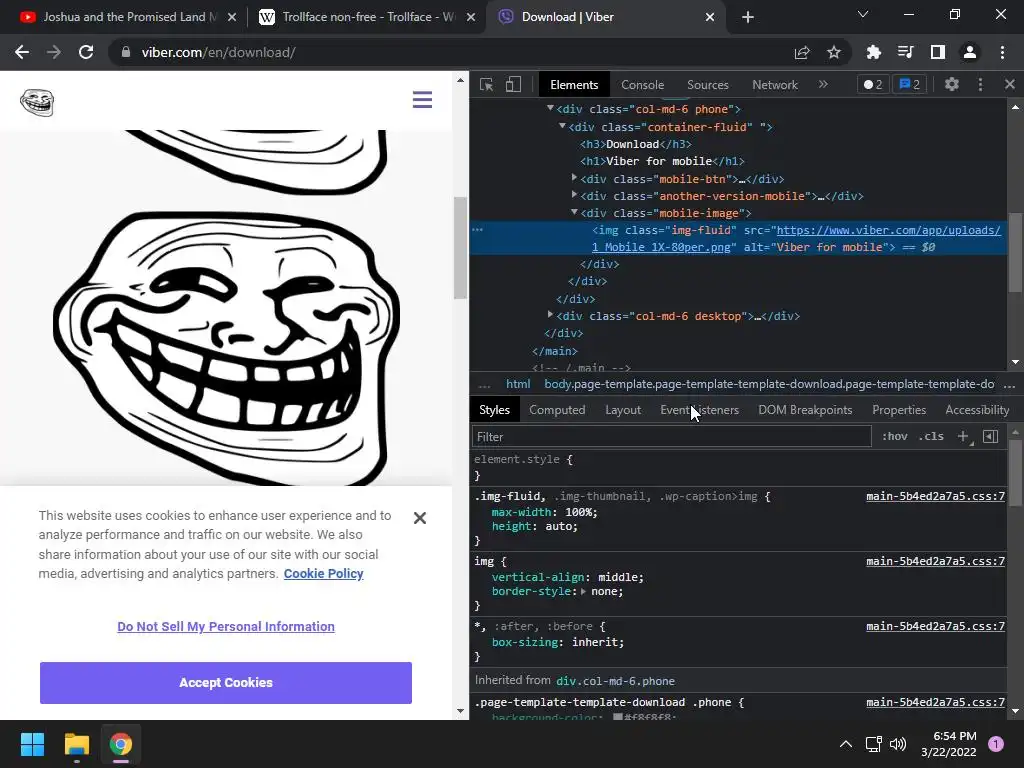Open a new browser tab

pyautogui.click(x=748, y=17)
